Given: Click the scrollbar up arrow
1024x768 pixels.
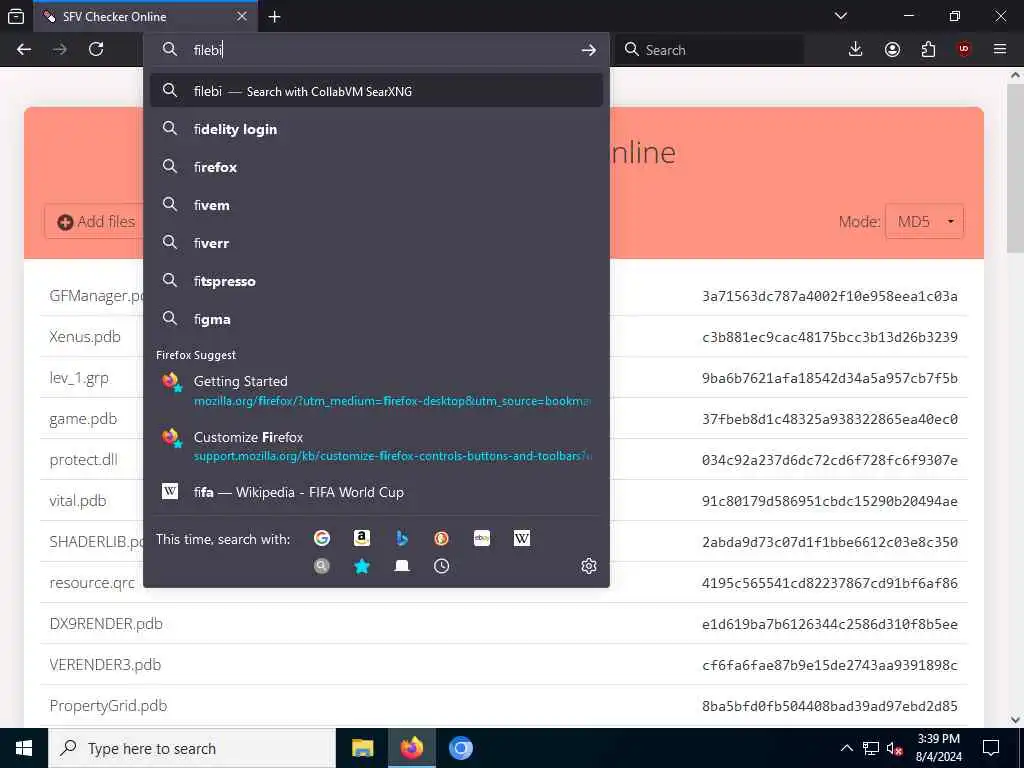Looking at the screenshot, I should tap(1015, 75).
